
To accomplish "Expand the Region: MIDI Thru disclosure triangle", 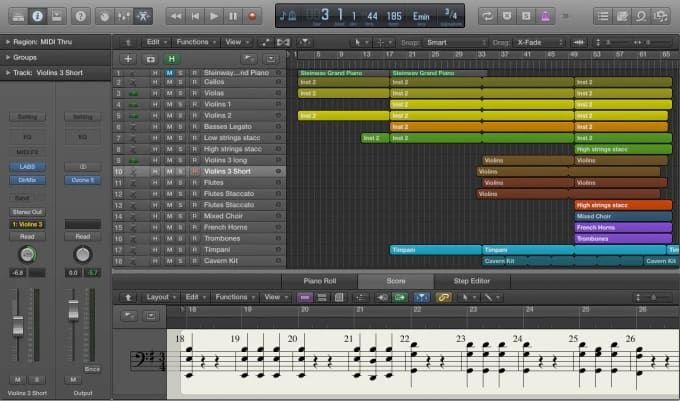I will coord(8,42).
